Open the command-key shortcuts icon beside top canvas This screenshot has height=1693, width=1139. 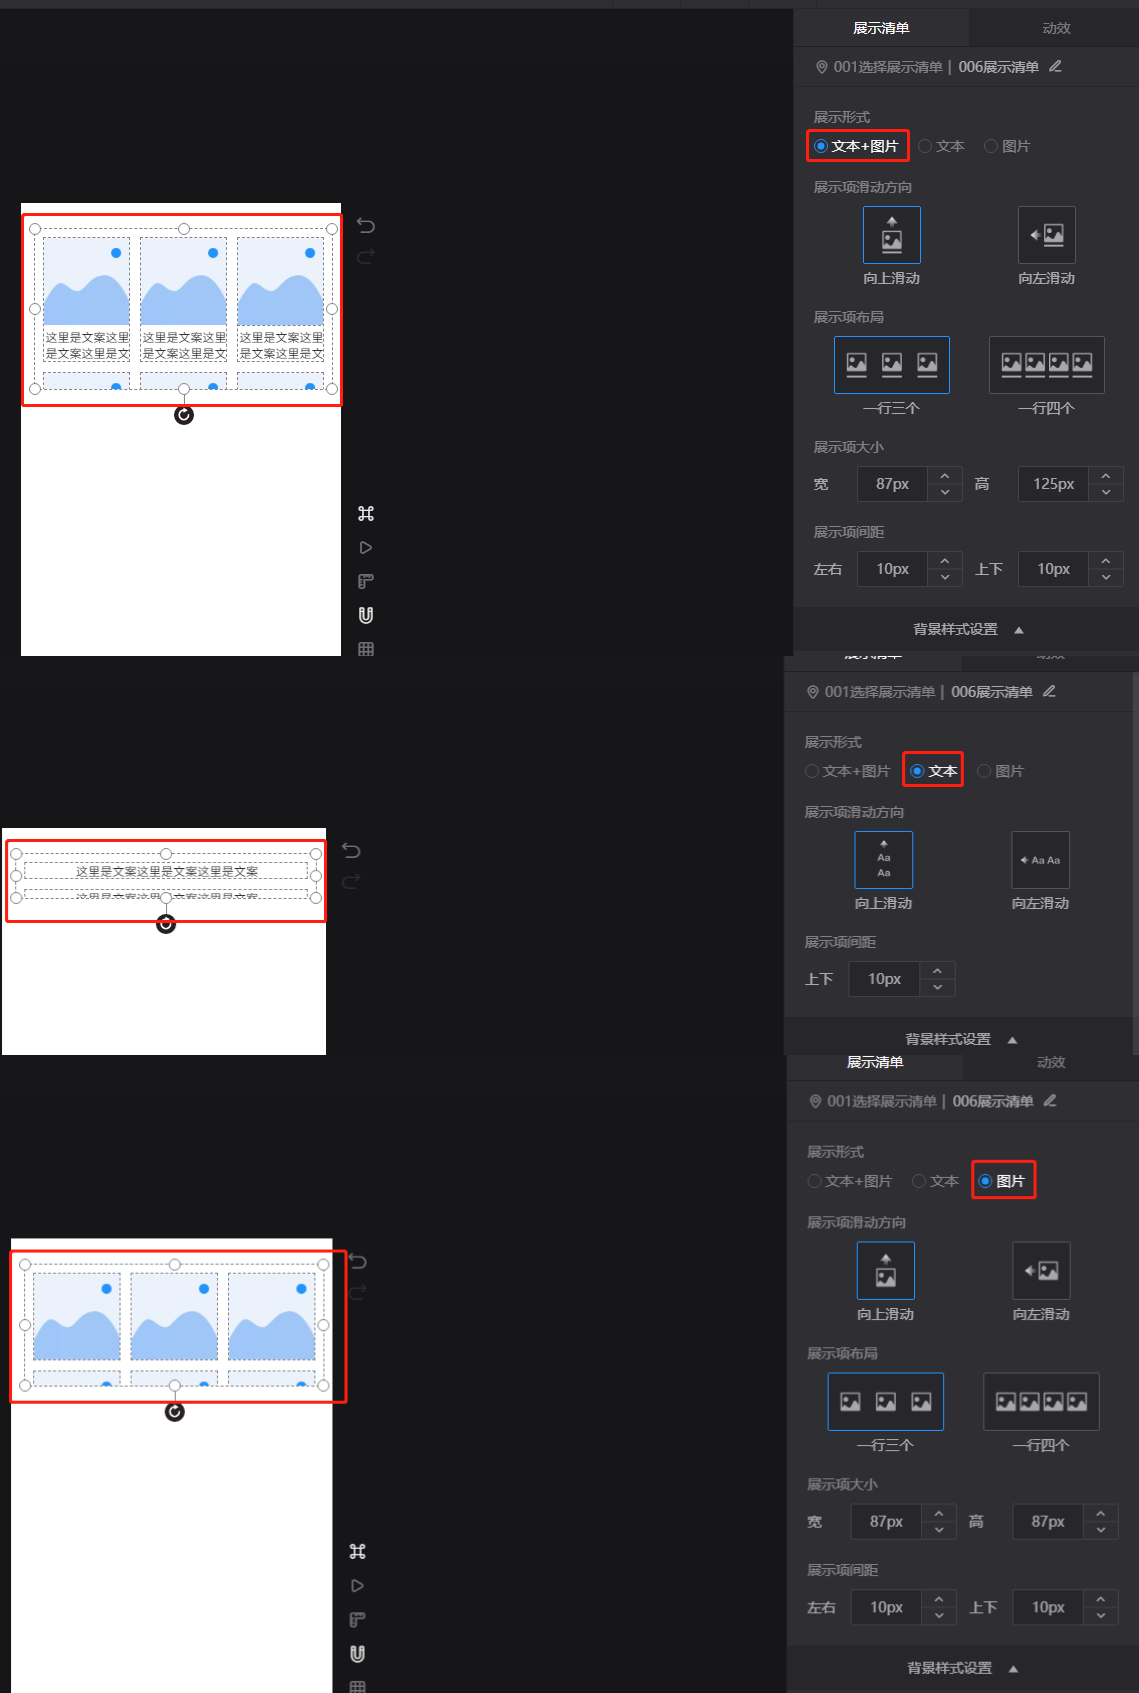tap(366, 513)
